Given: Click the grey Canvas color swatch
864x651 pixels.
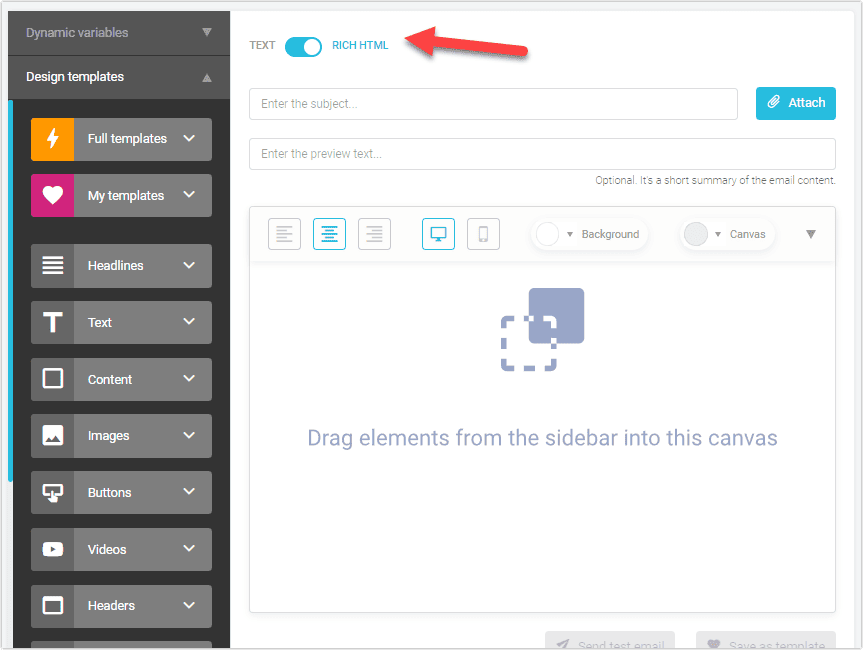Looking at the screenshot, I should [696, 234].
